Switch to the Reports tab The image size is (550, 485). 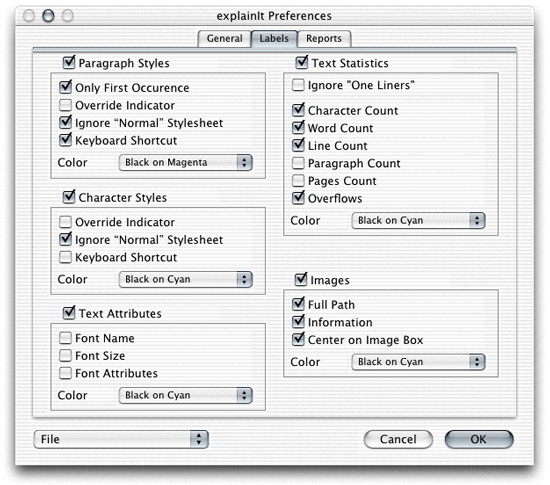pyautogui.click(x=324, y=39)
